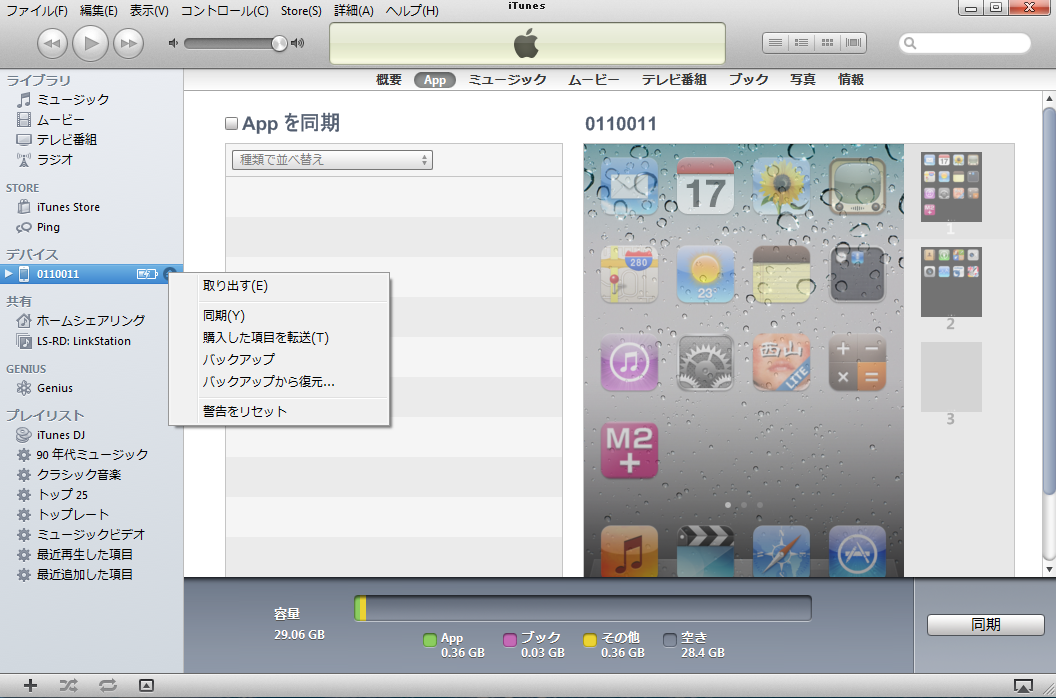The image size is (1056, 698).
Task: Select home screen page 1 thumbnail
Action: [x=951, y=187]
